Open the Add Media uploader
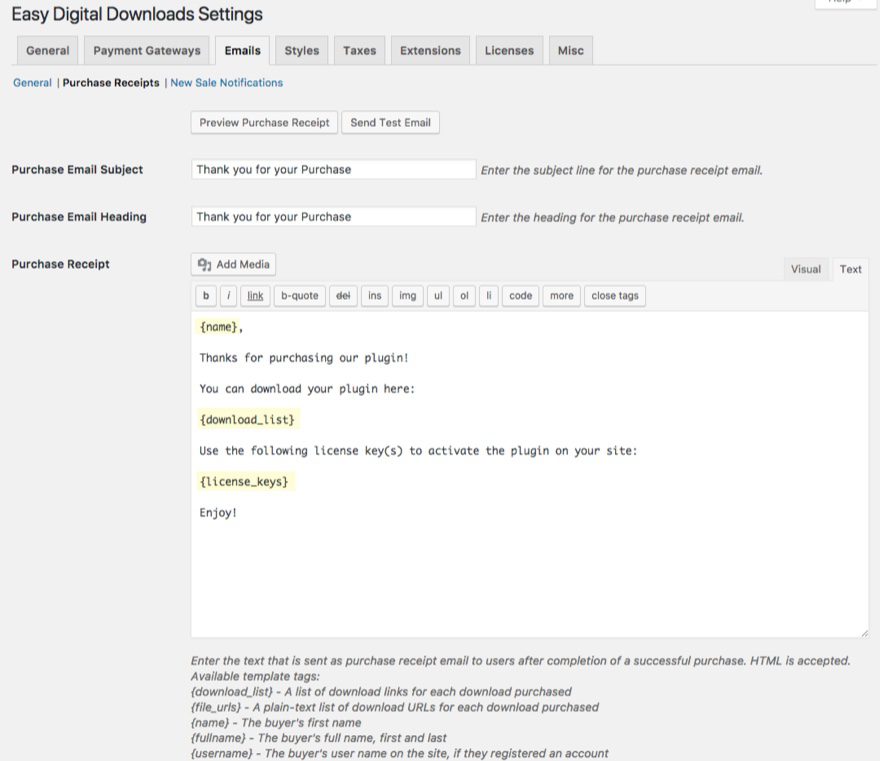The width and height of the screenshot is (880, 761). click(233, 264)
